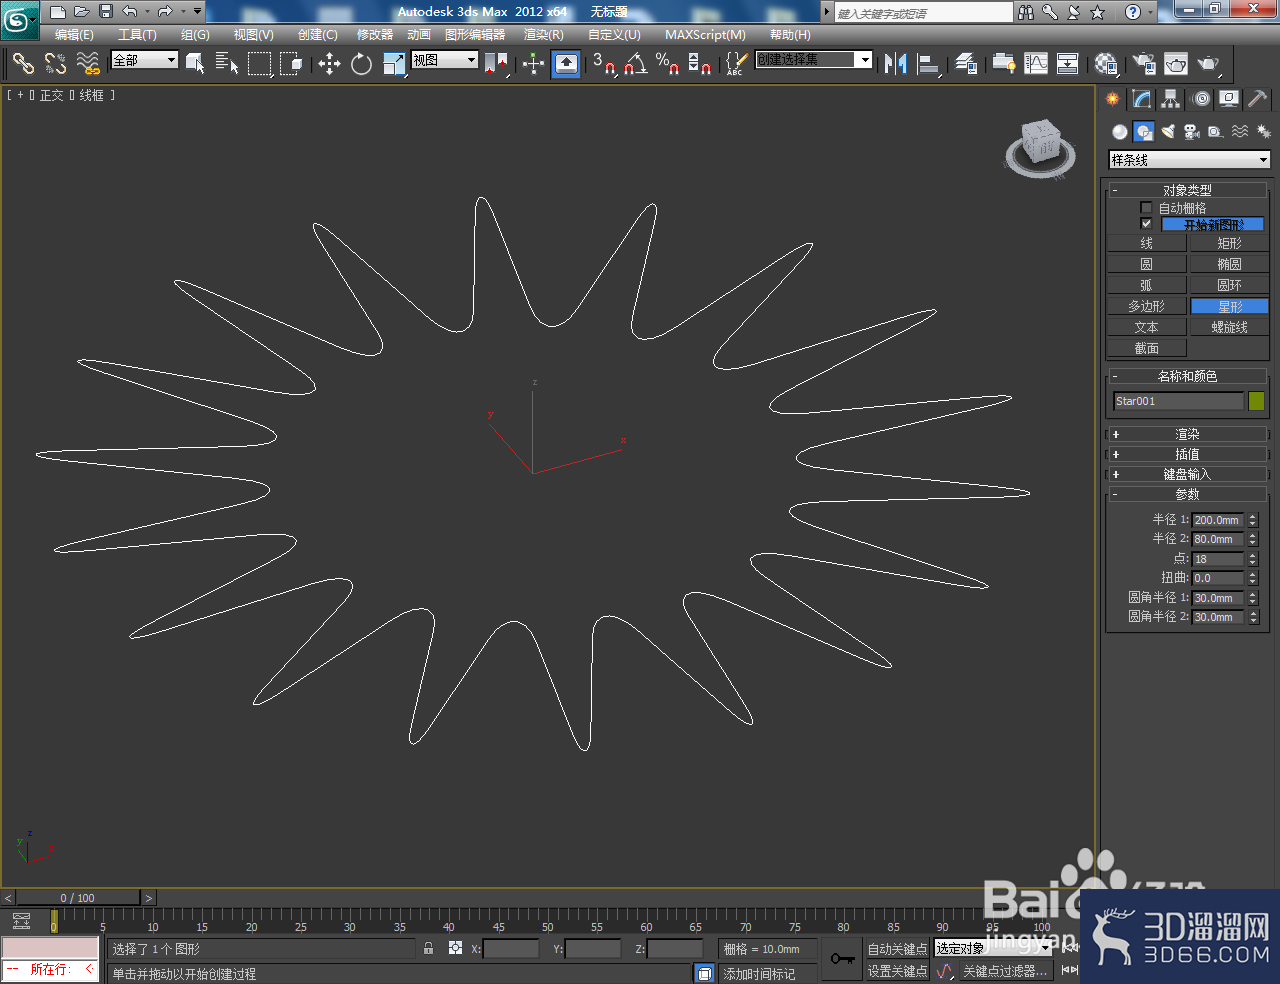Viewport: 1280px width, 984px height.
Task: Toggle Window/Crossing selection mode
Action: tap(291, 64)
